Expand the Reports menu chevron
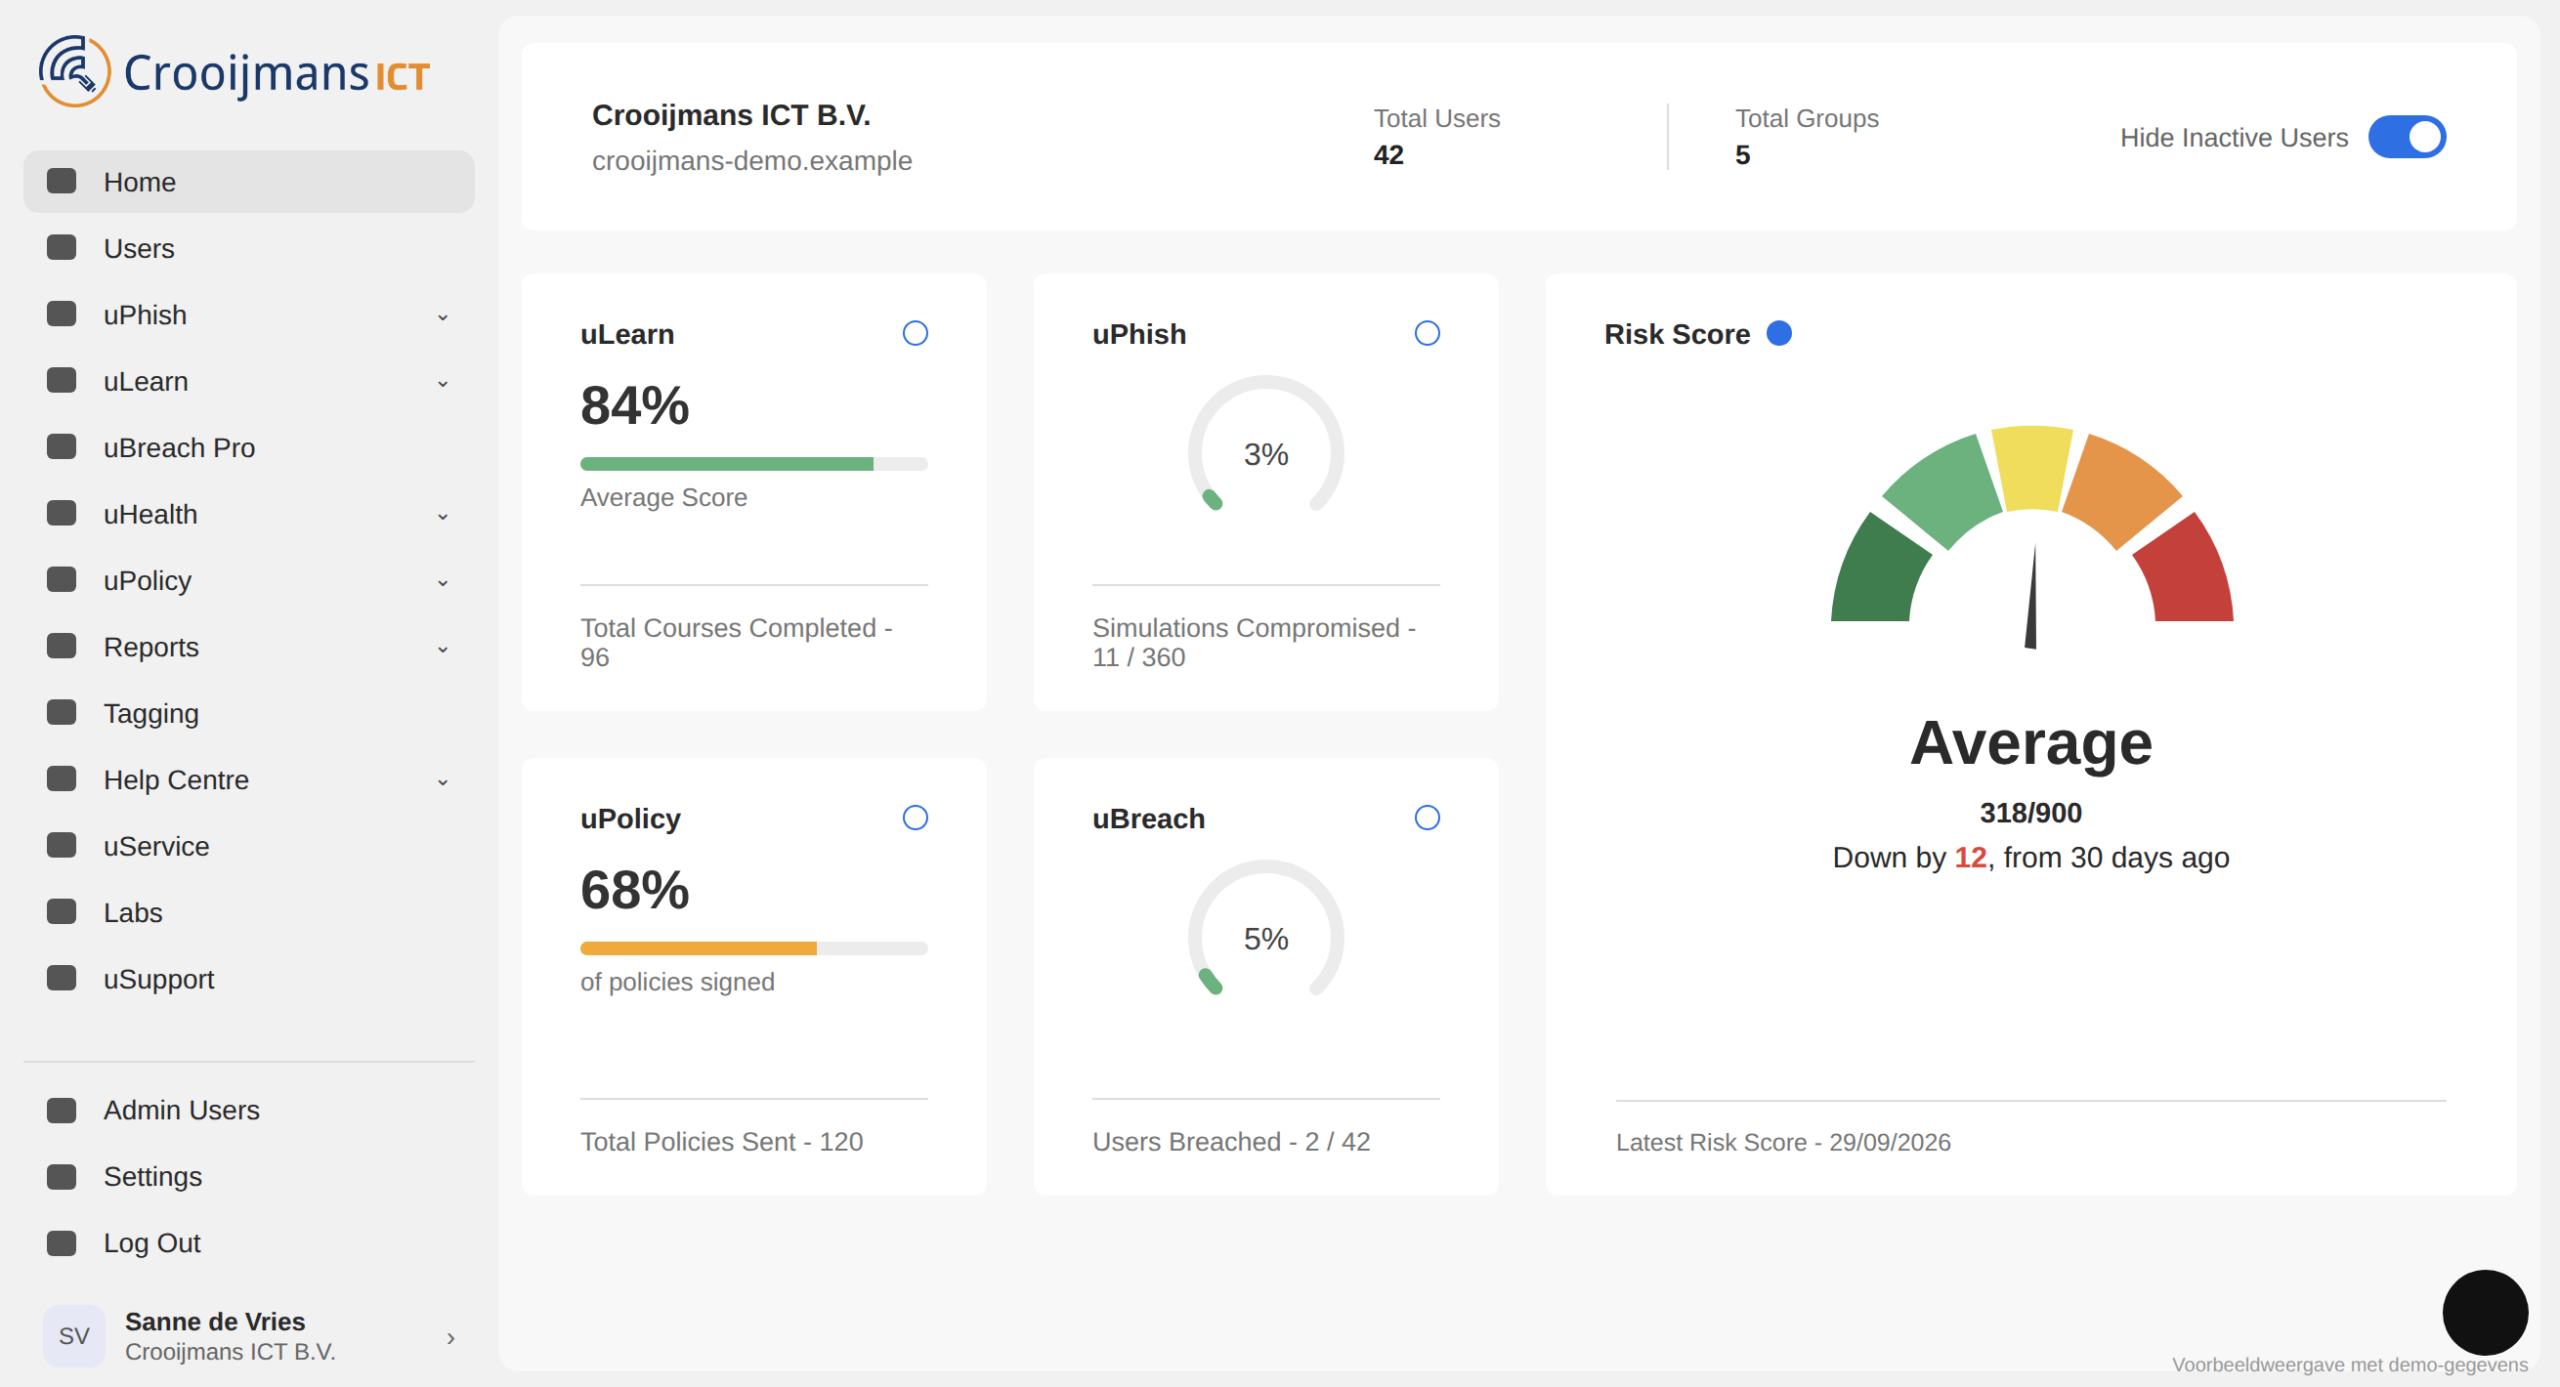Viewport: 2560px width, 1387px height. pos(443,650)
